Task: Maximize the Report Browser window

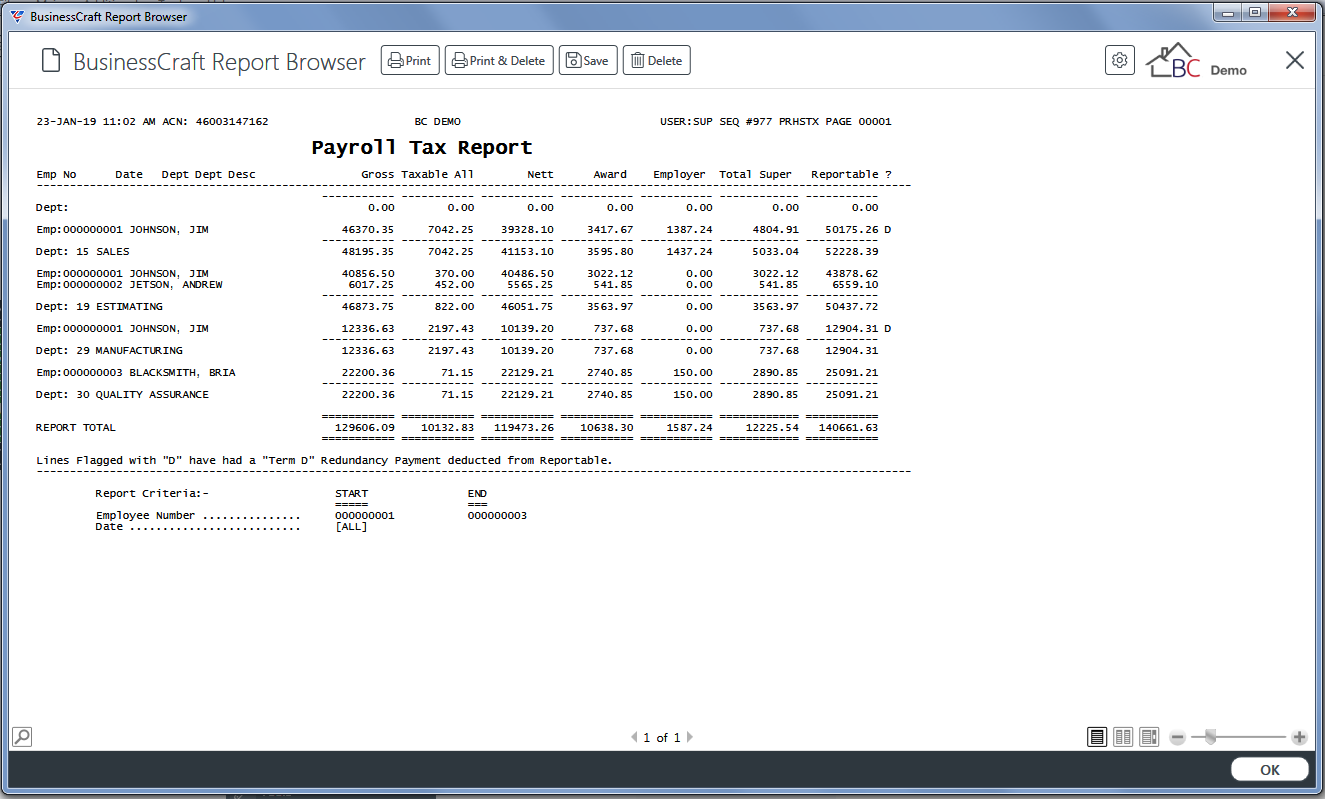Action: click(x=1255, y=12)
